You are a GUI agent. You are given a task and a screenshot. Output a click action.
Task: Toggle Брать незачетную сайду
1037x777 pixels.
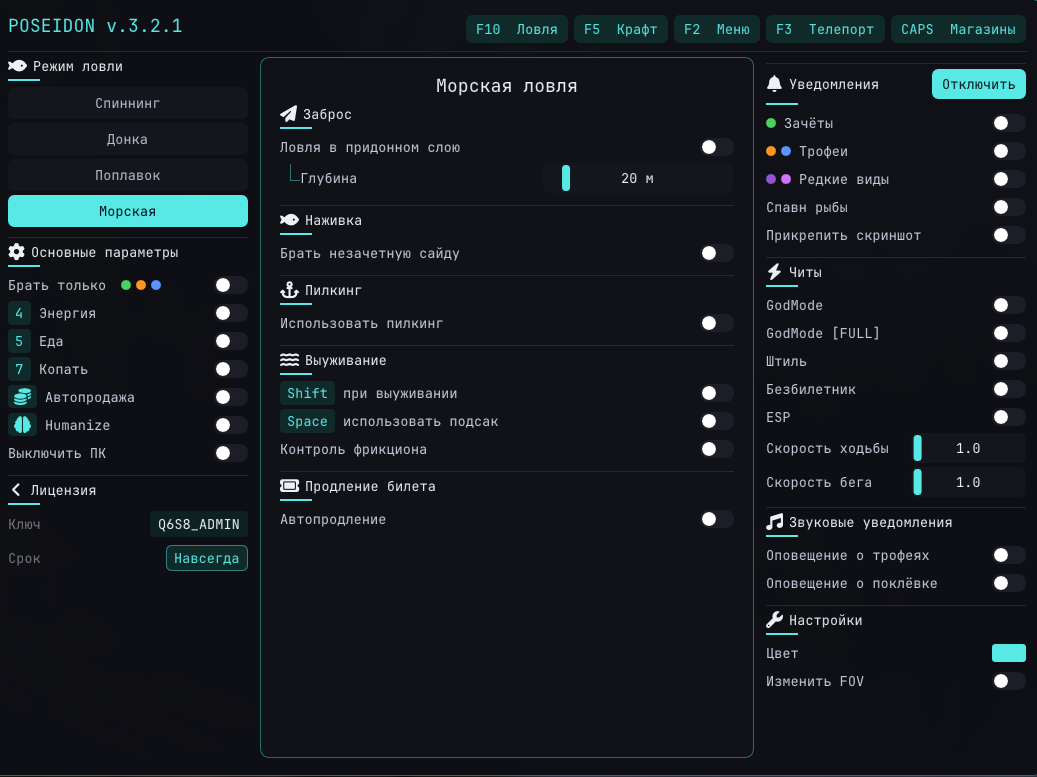pos(717,253)
